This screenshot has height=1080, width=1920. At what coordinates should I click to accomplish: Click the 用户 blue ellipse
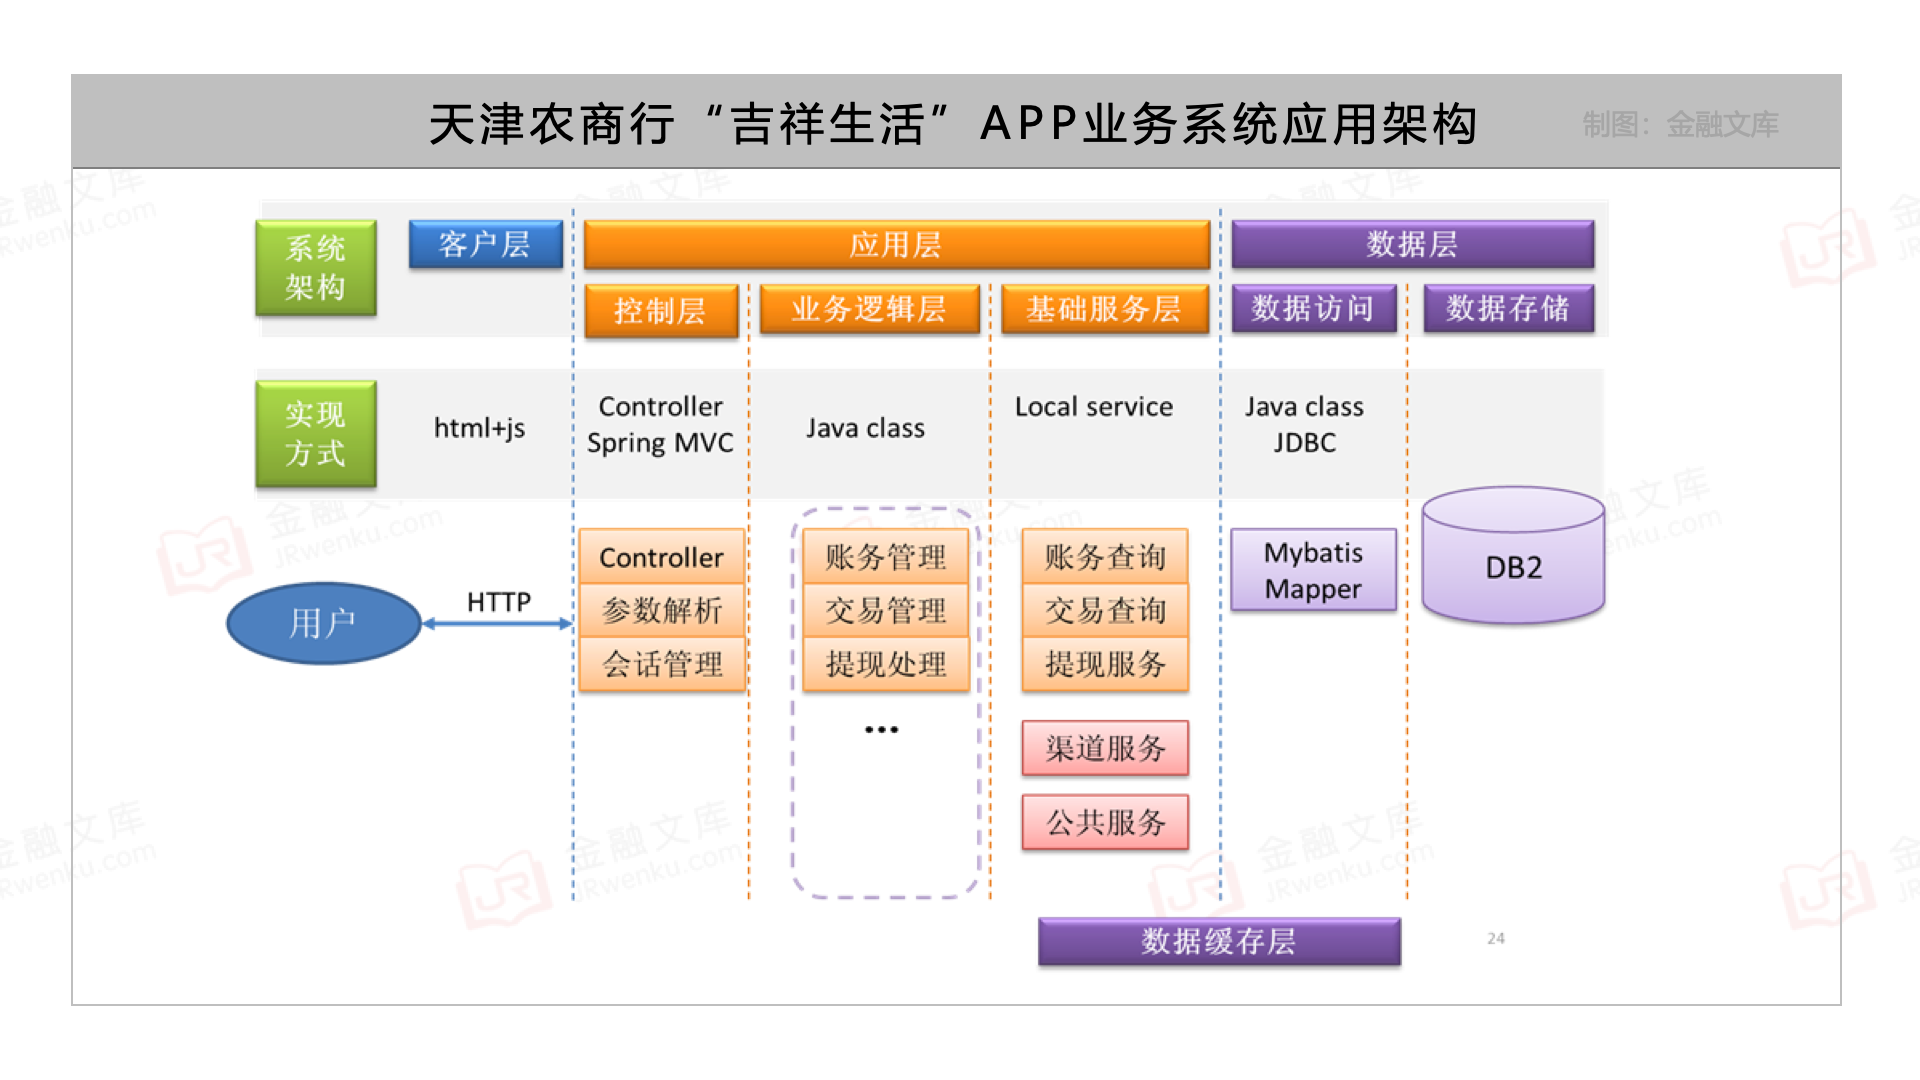[x=324, y=623]
